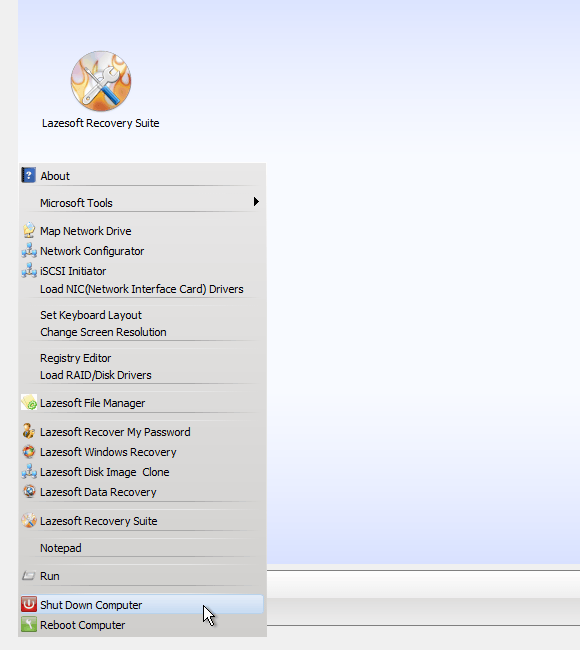Expand the Microsoft Tools submenu arrow
The image size is (580, 650).
pyautogui.click(x=256, y=202)
